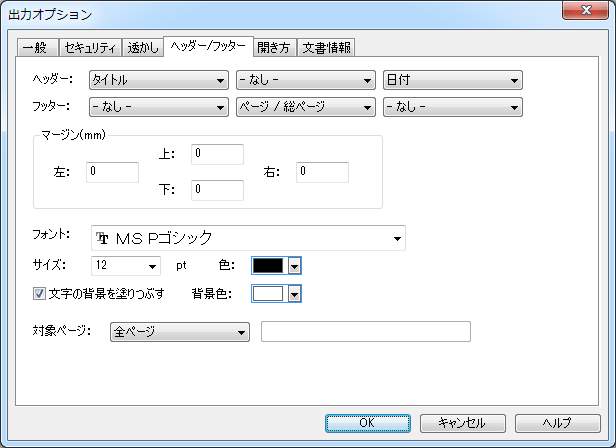The width and height of the screenshot is (616, 448).
Task: Click the top margin 上 input field
Action: pyautogui.click(x=217, y=154)
